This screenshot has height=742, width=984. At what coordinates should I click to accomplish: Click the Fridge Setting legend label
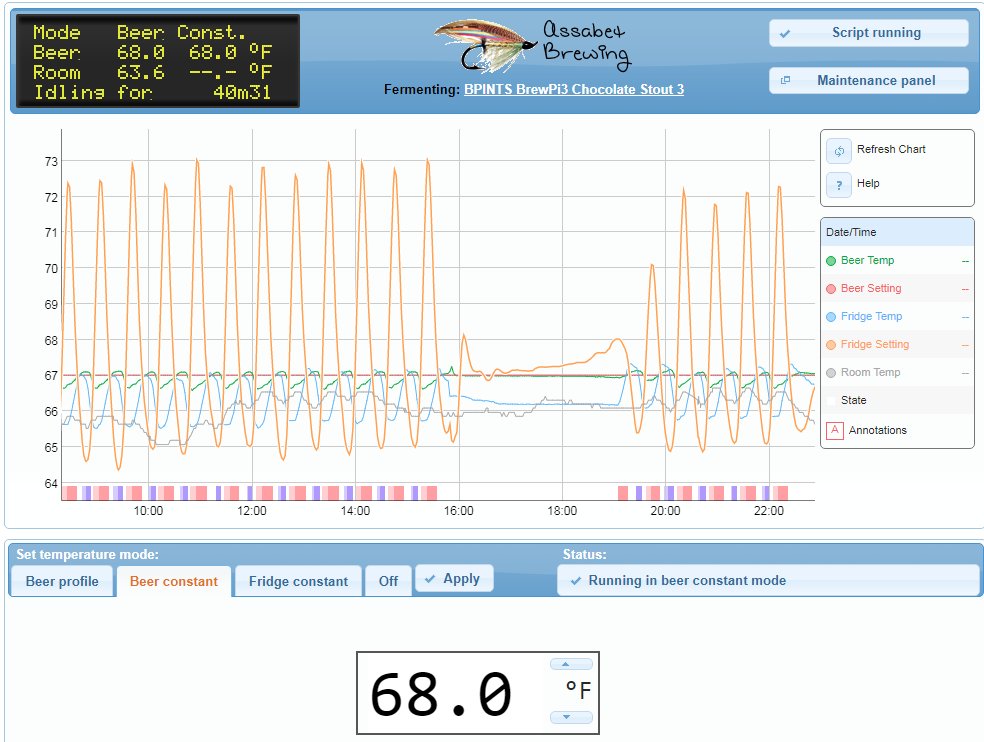coord(875,345)
